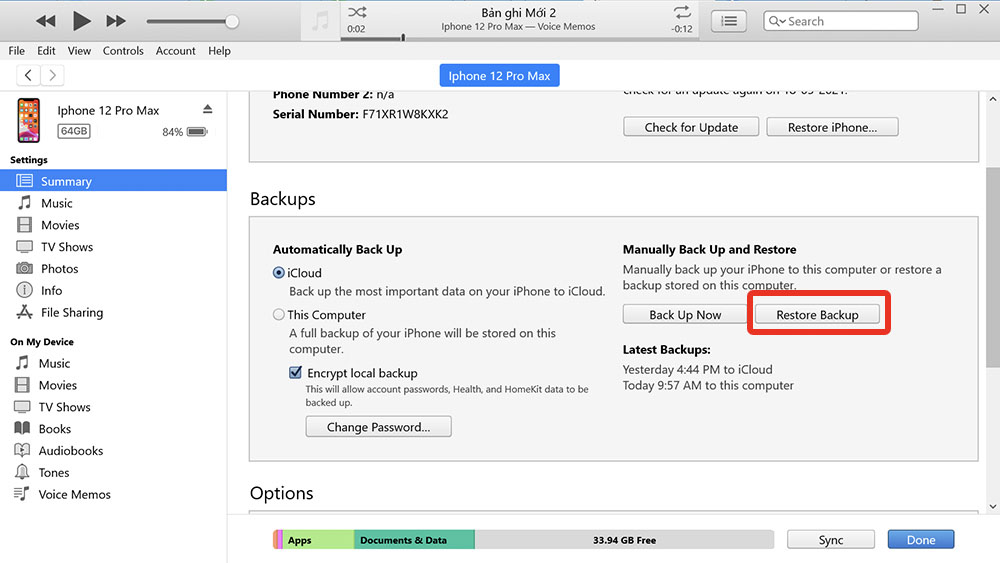
Task: Open the View menu
Action: pyautogui.click(x=79, y=51)
